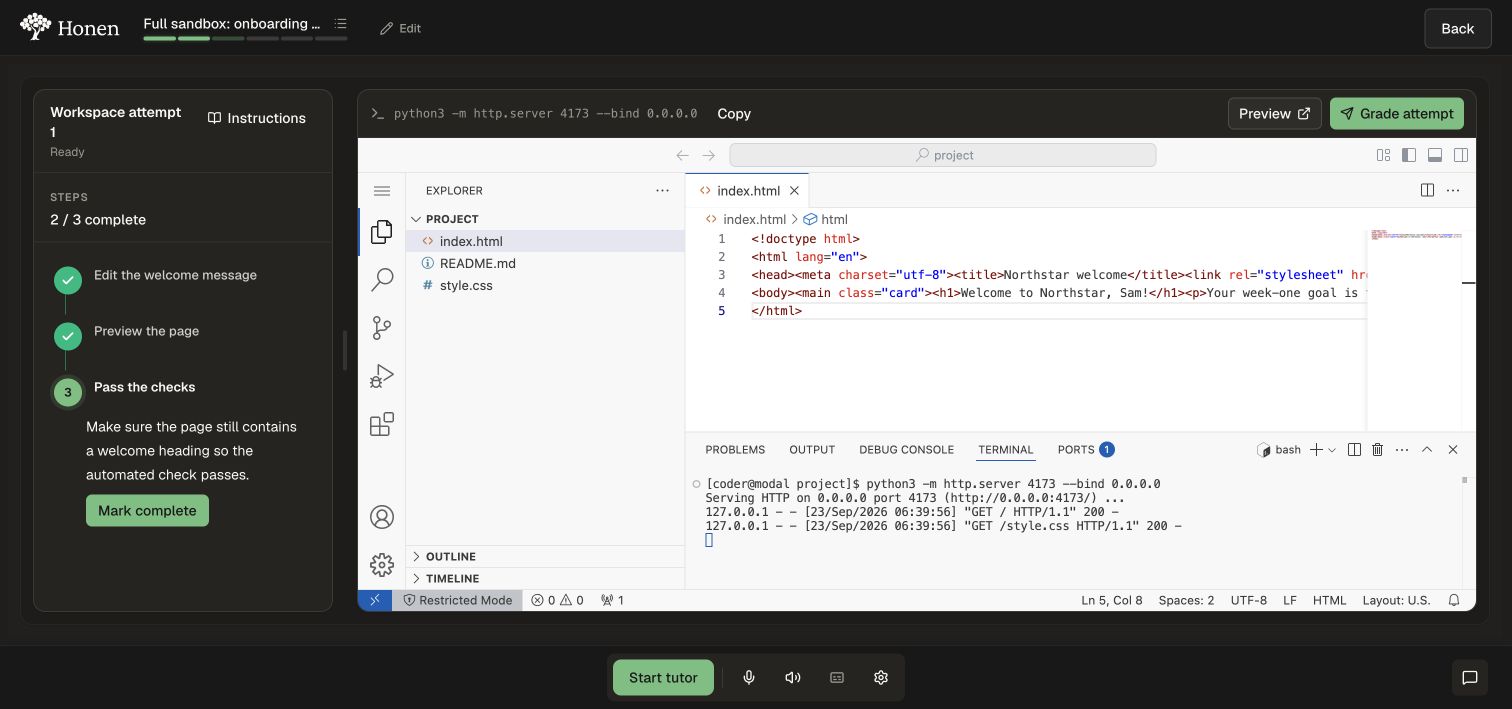Go back with the left arrow
Viewport: 1512px width, 709px height.
682,155
